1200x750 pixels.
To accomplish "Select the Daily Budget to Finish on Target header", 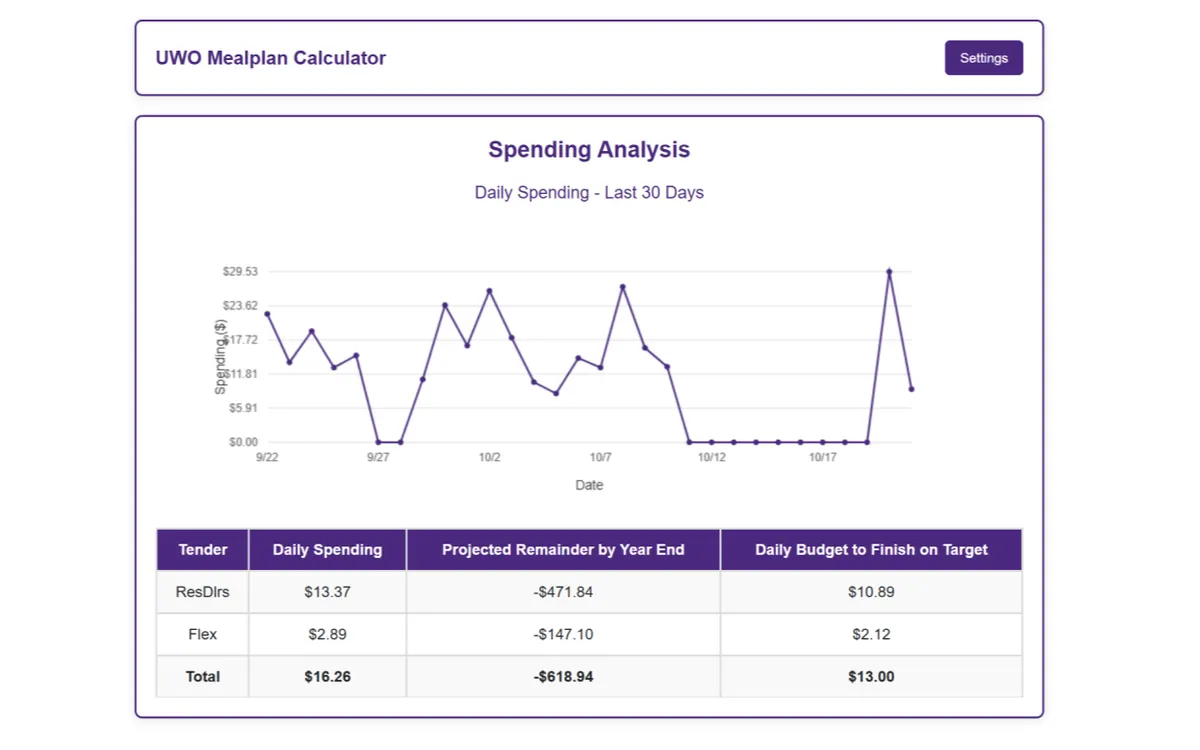I will pyautogui.click(x=871, y=549).
